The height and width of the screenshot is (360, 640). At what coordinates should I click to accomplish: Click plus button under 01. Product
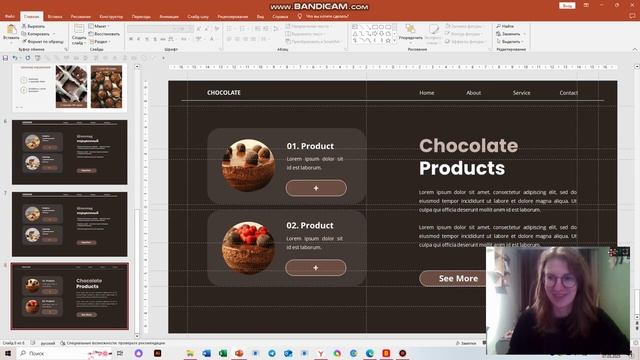tap(316, 188)
